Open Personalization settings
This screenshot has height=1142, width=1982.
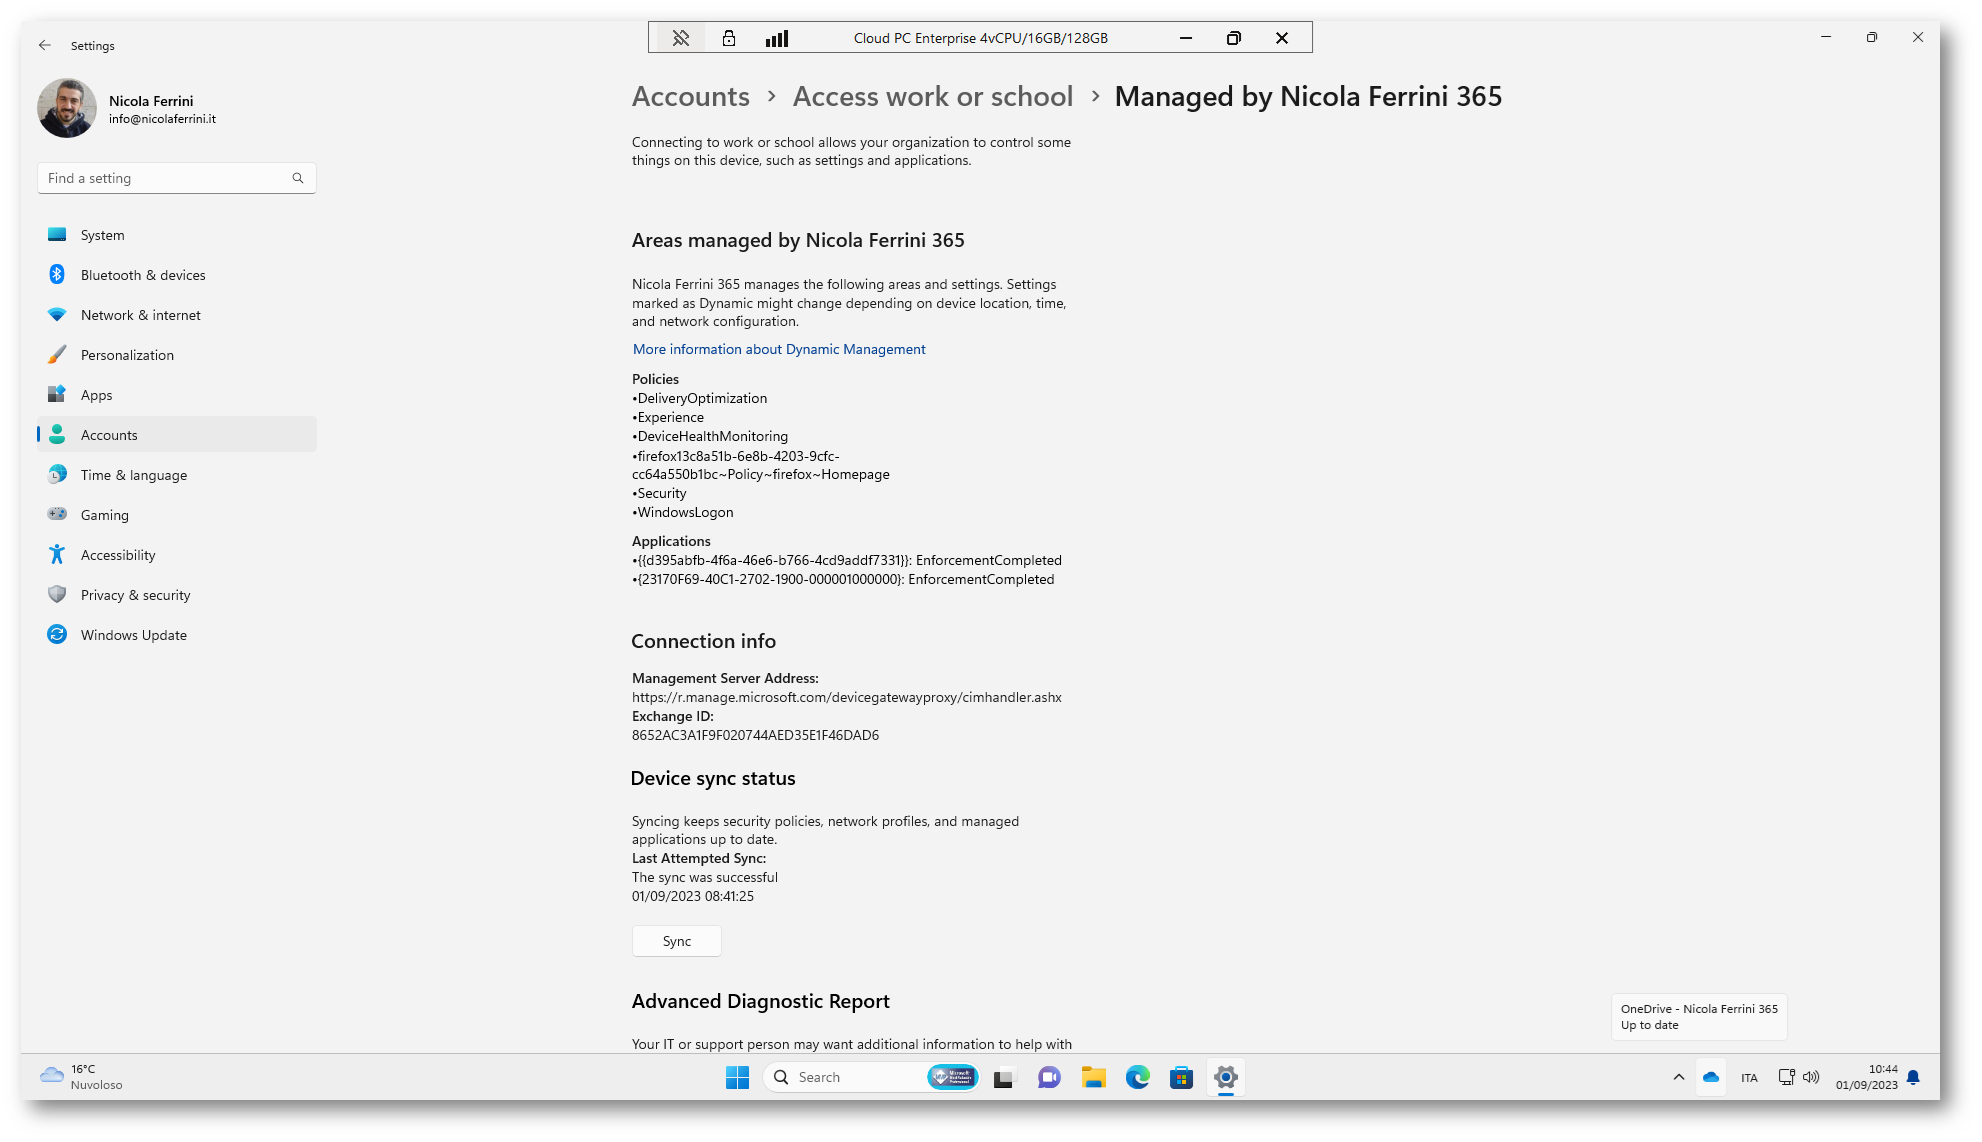coord(177,355)
